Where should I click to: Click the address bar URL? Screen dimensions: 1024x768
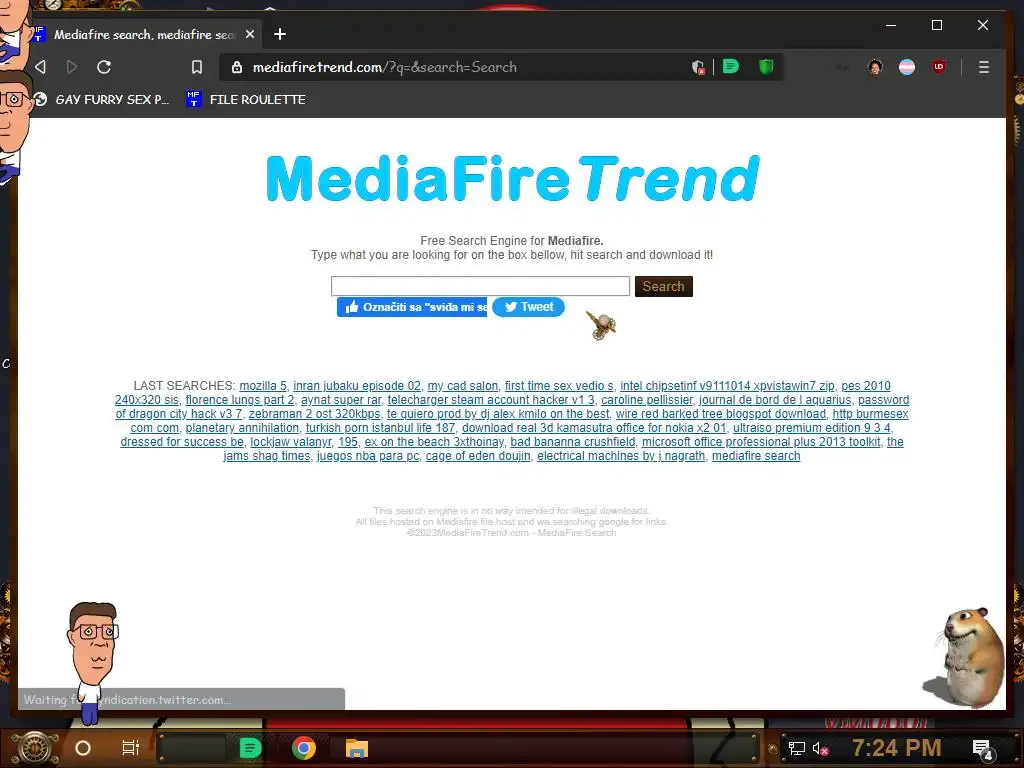pyautogui.click(x=385, y=67)
